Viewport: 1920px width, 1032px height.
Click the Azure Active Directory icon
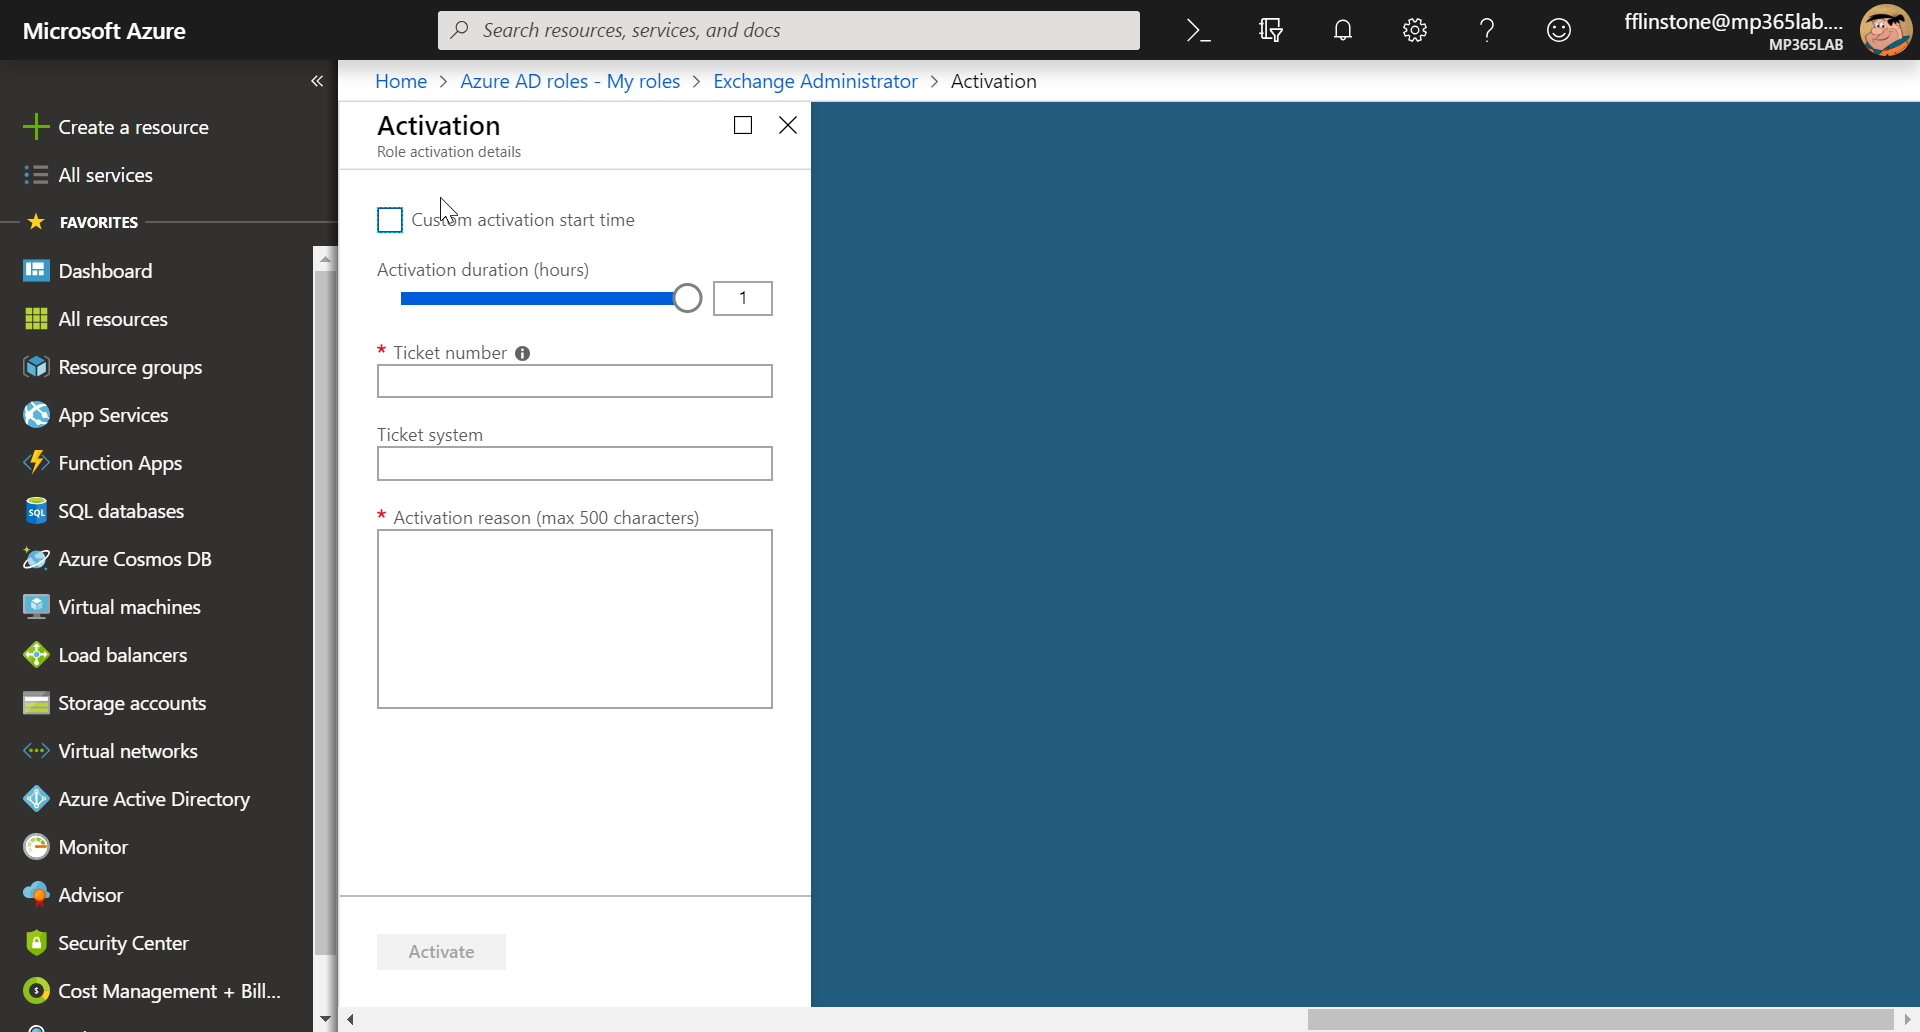click(36, 799)
